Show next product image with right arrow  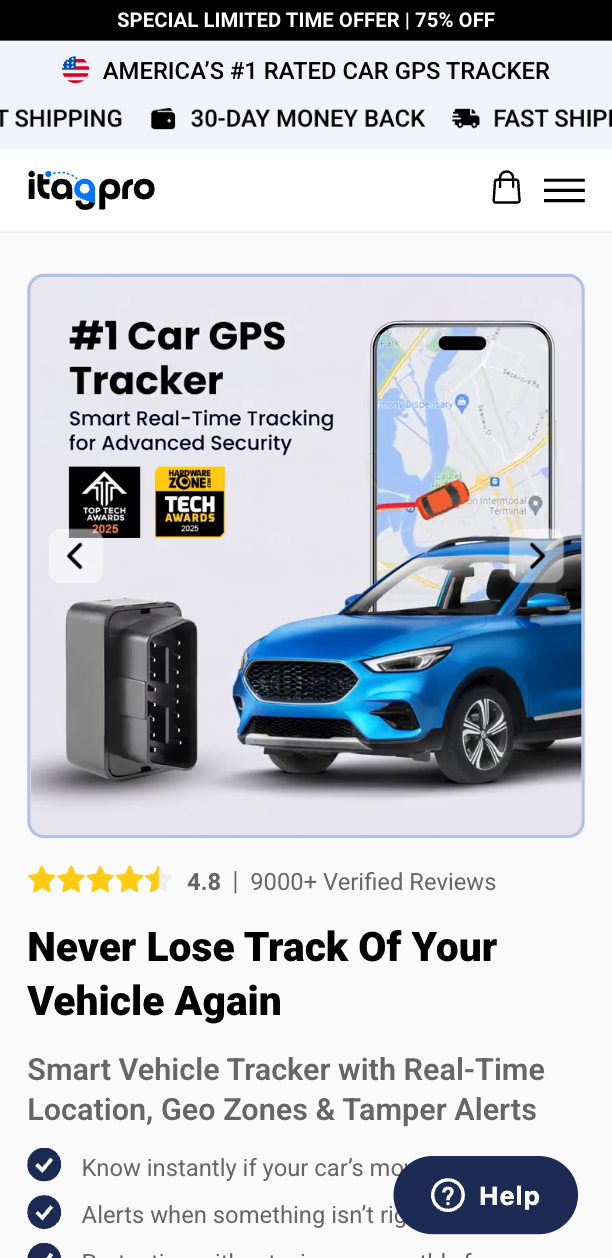point(537,556)
